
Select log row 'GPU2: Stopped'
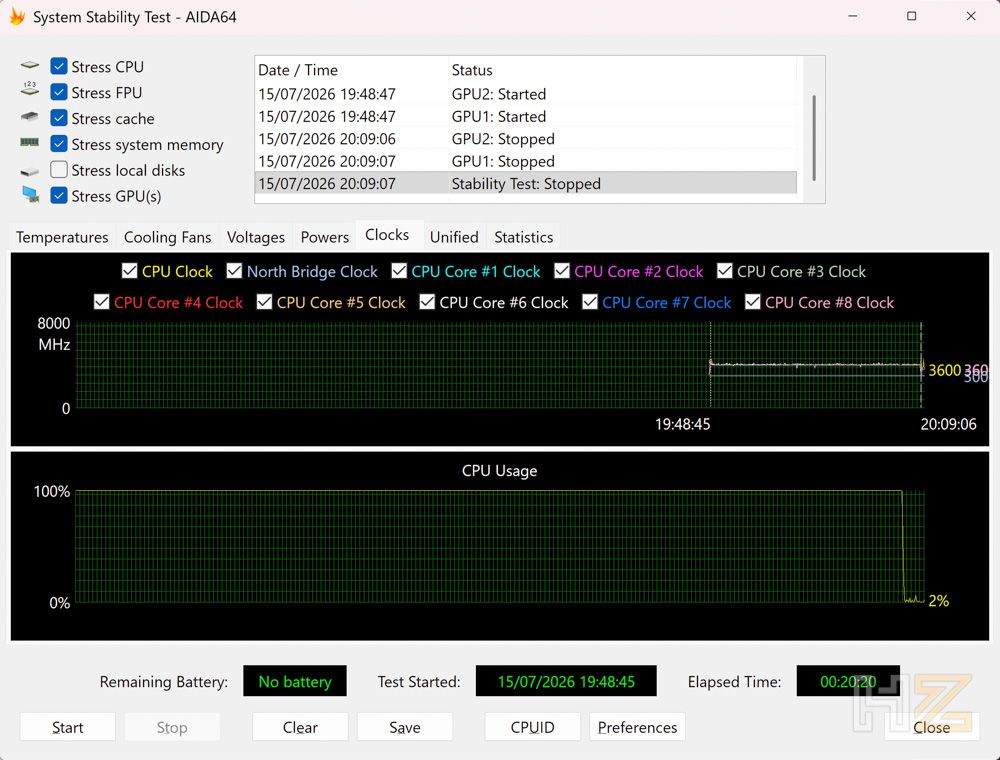tap(526, 138)
